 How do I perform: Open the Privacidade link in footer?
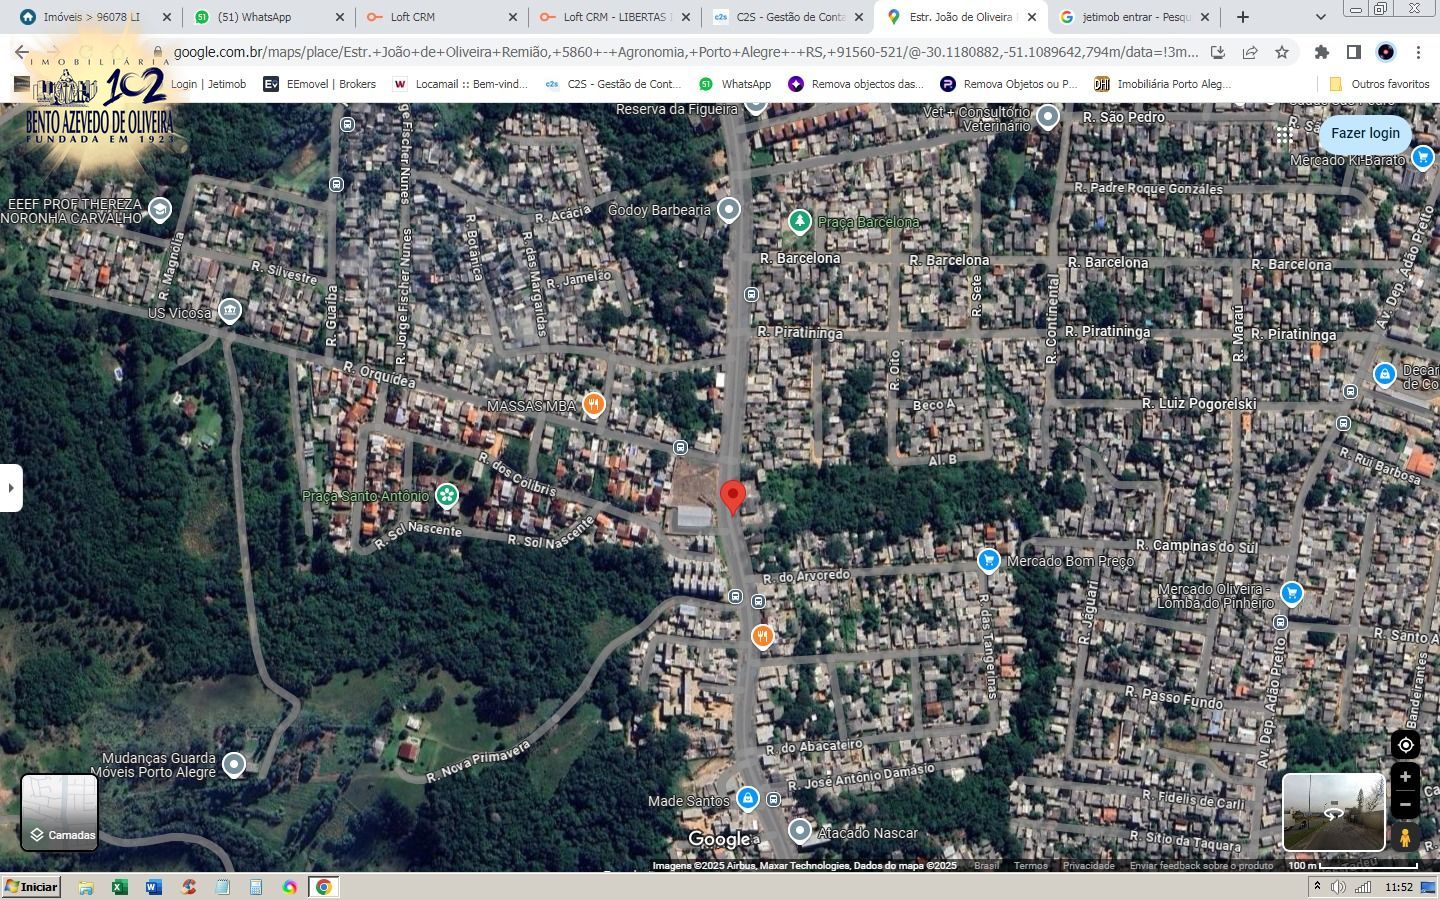(x=1088, y=866)
